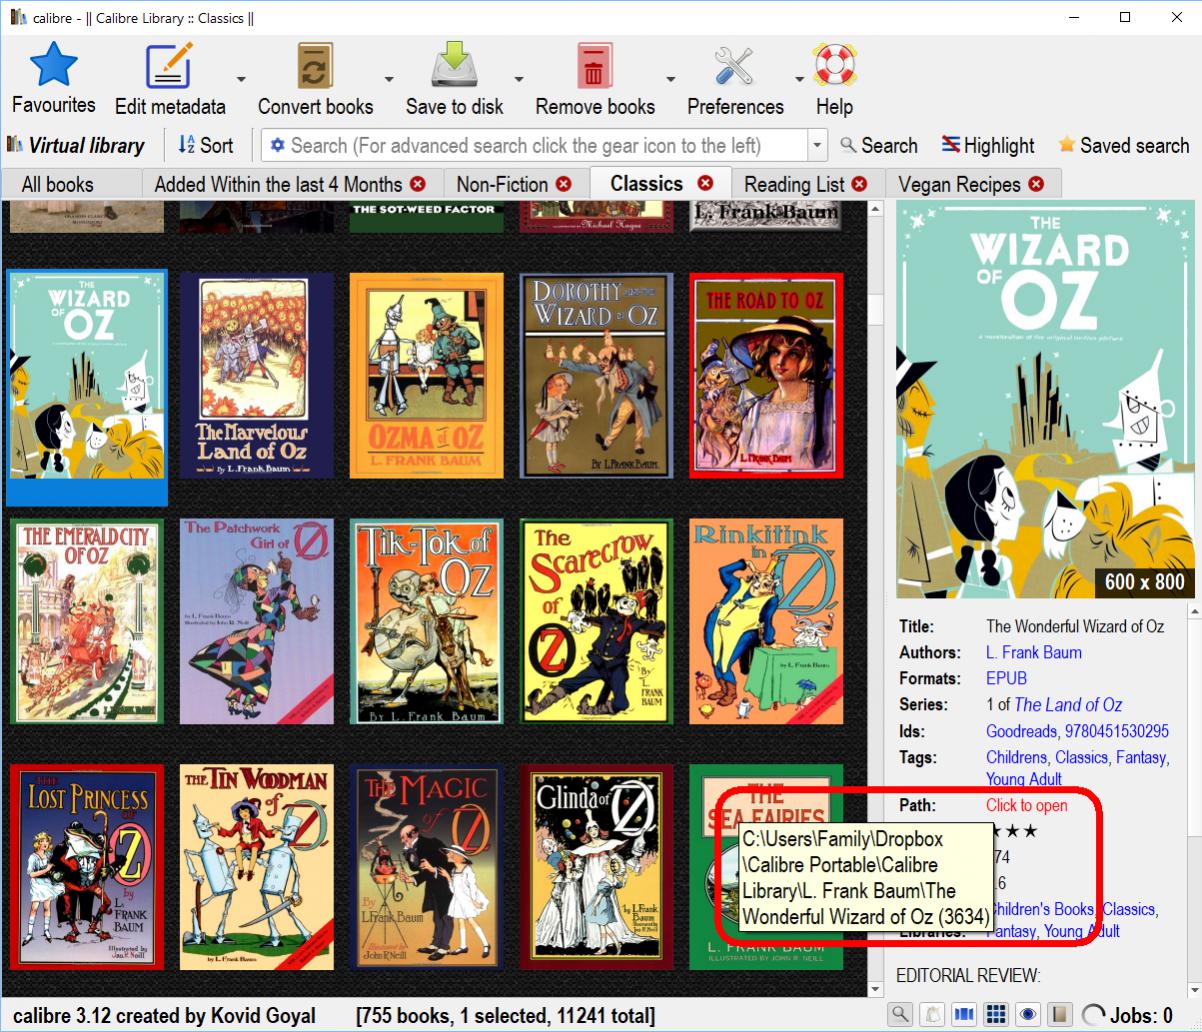Click the Remove books trash icon
Image resolution: width=1202 pixels, height=1032 pixels.
coord(595,66)
